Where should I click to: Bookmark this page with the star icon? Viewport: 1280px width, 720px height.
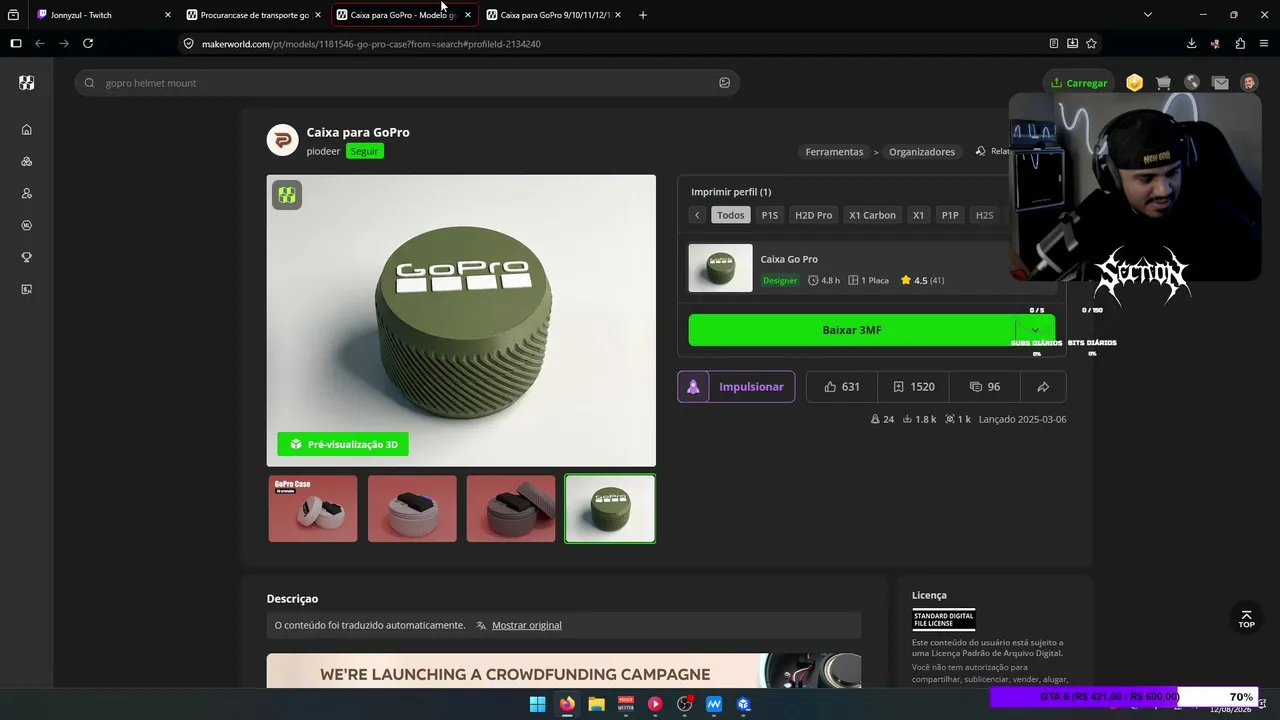click(x=1091, y=43)
